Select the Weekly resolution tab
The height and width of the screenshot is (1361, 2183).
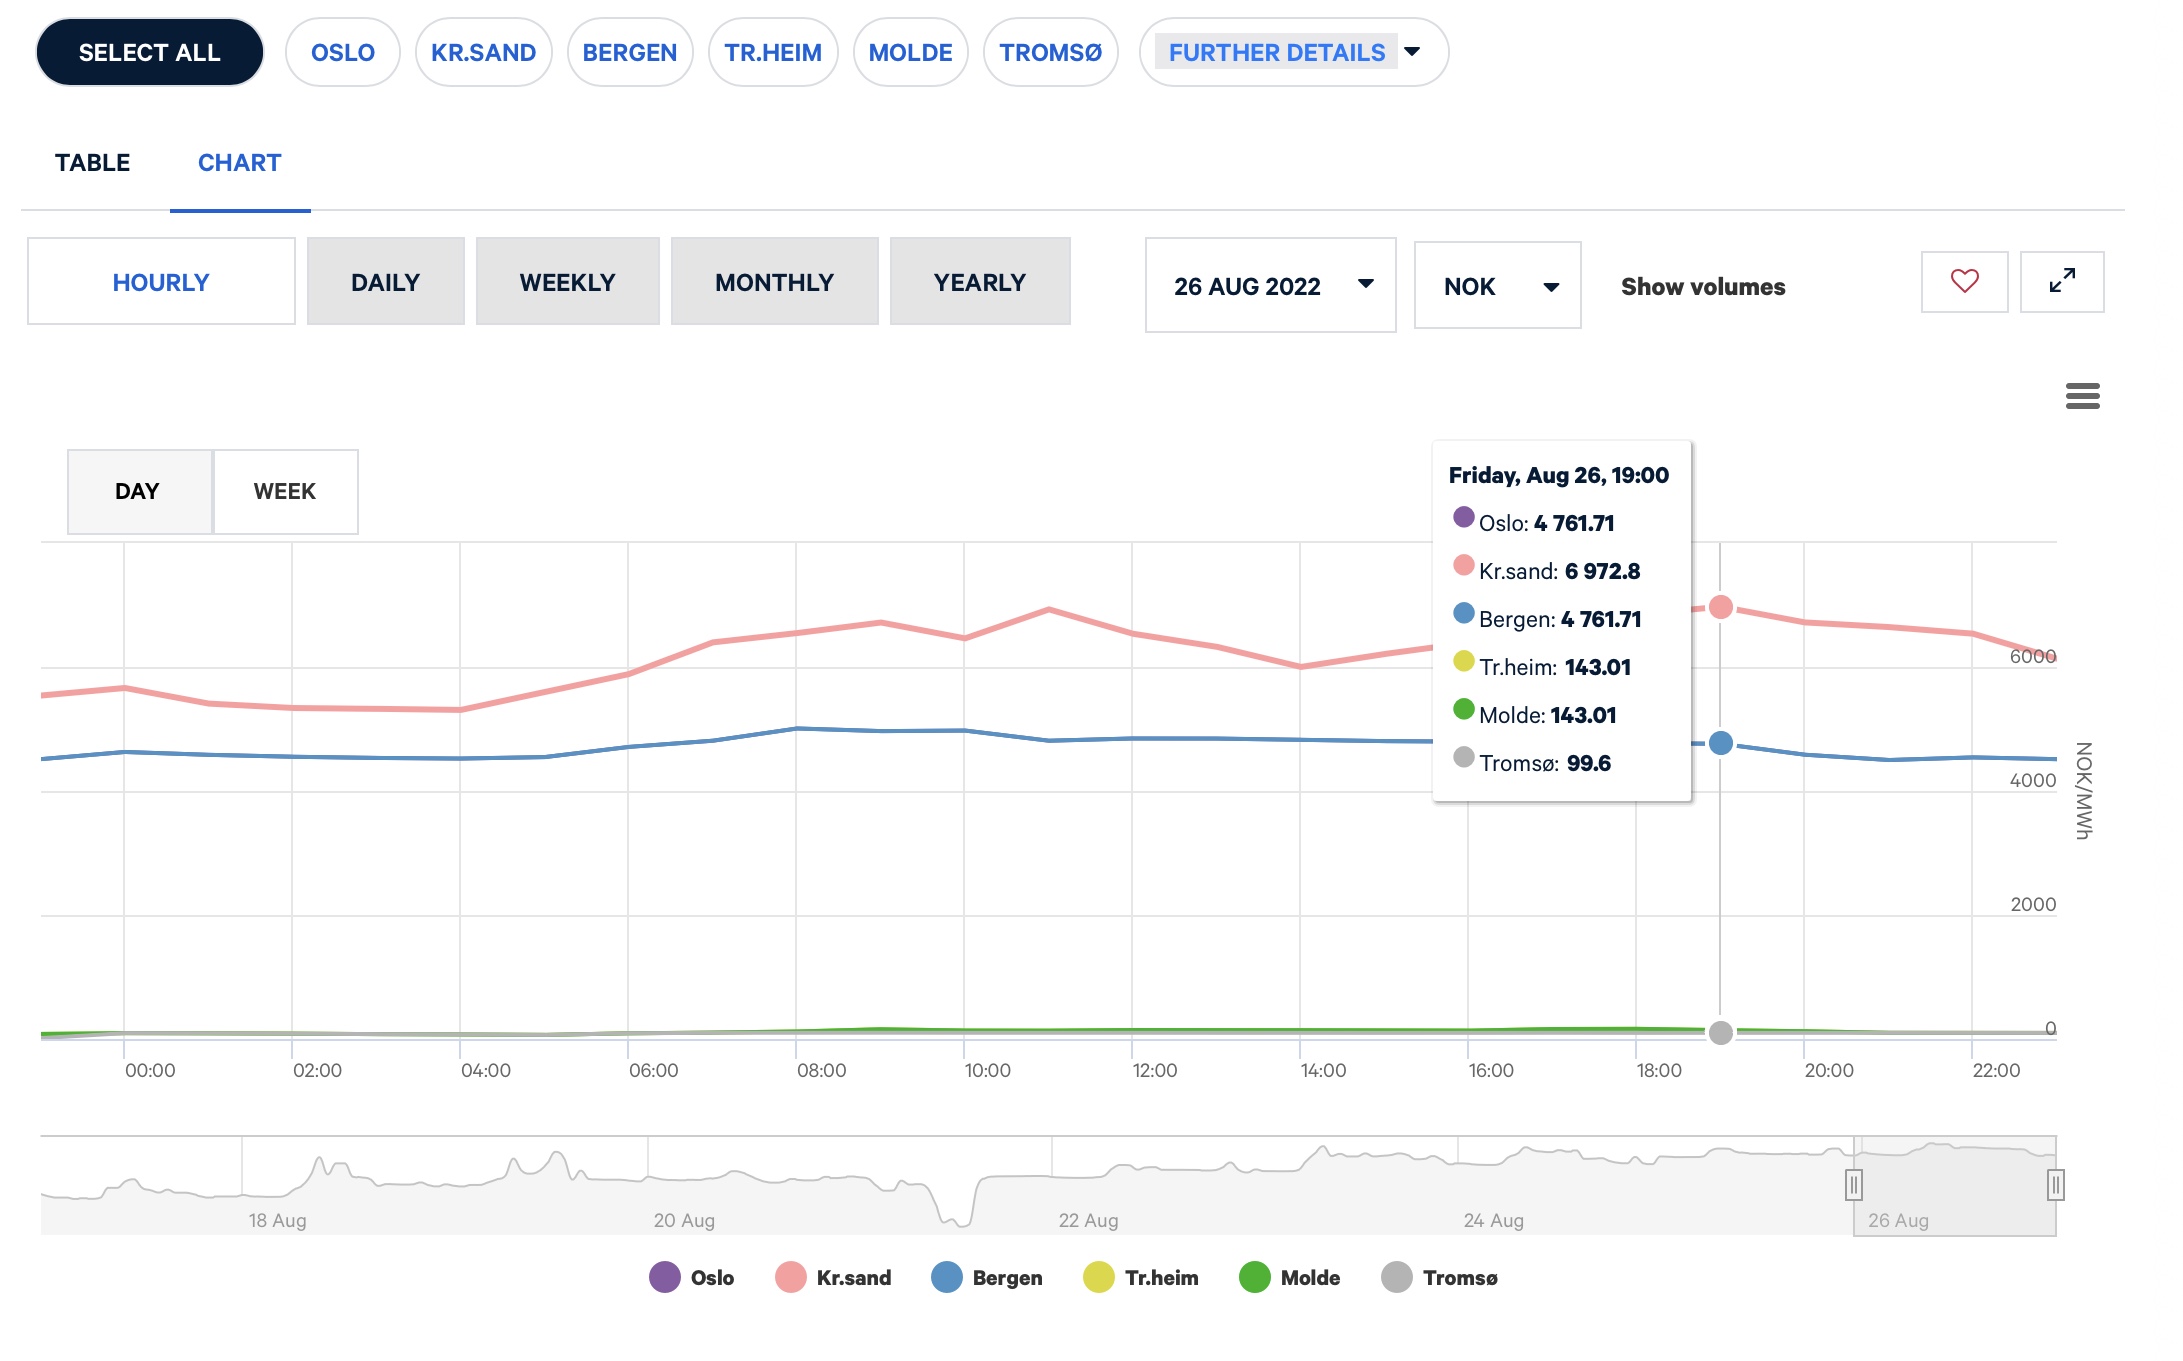(x=567, y=282)
